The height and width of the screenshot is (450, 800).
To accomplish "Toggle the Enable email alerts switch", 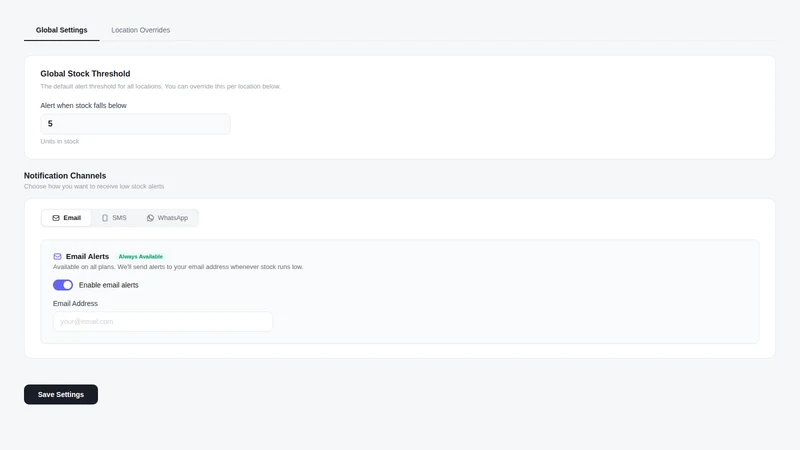I will click(x=63, y=285).
